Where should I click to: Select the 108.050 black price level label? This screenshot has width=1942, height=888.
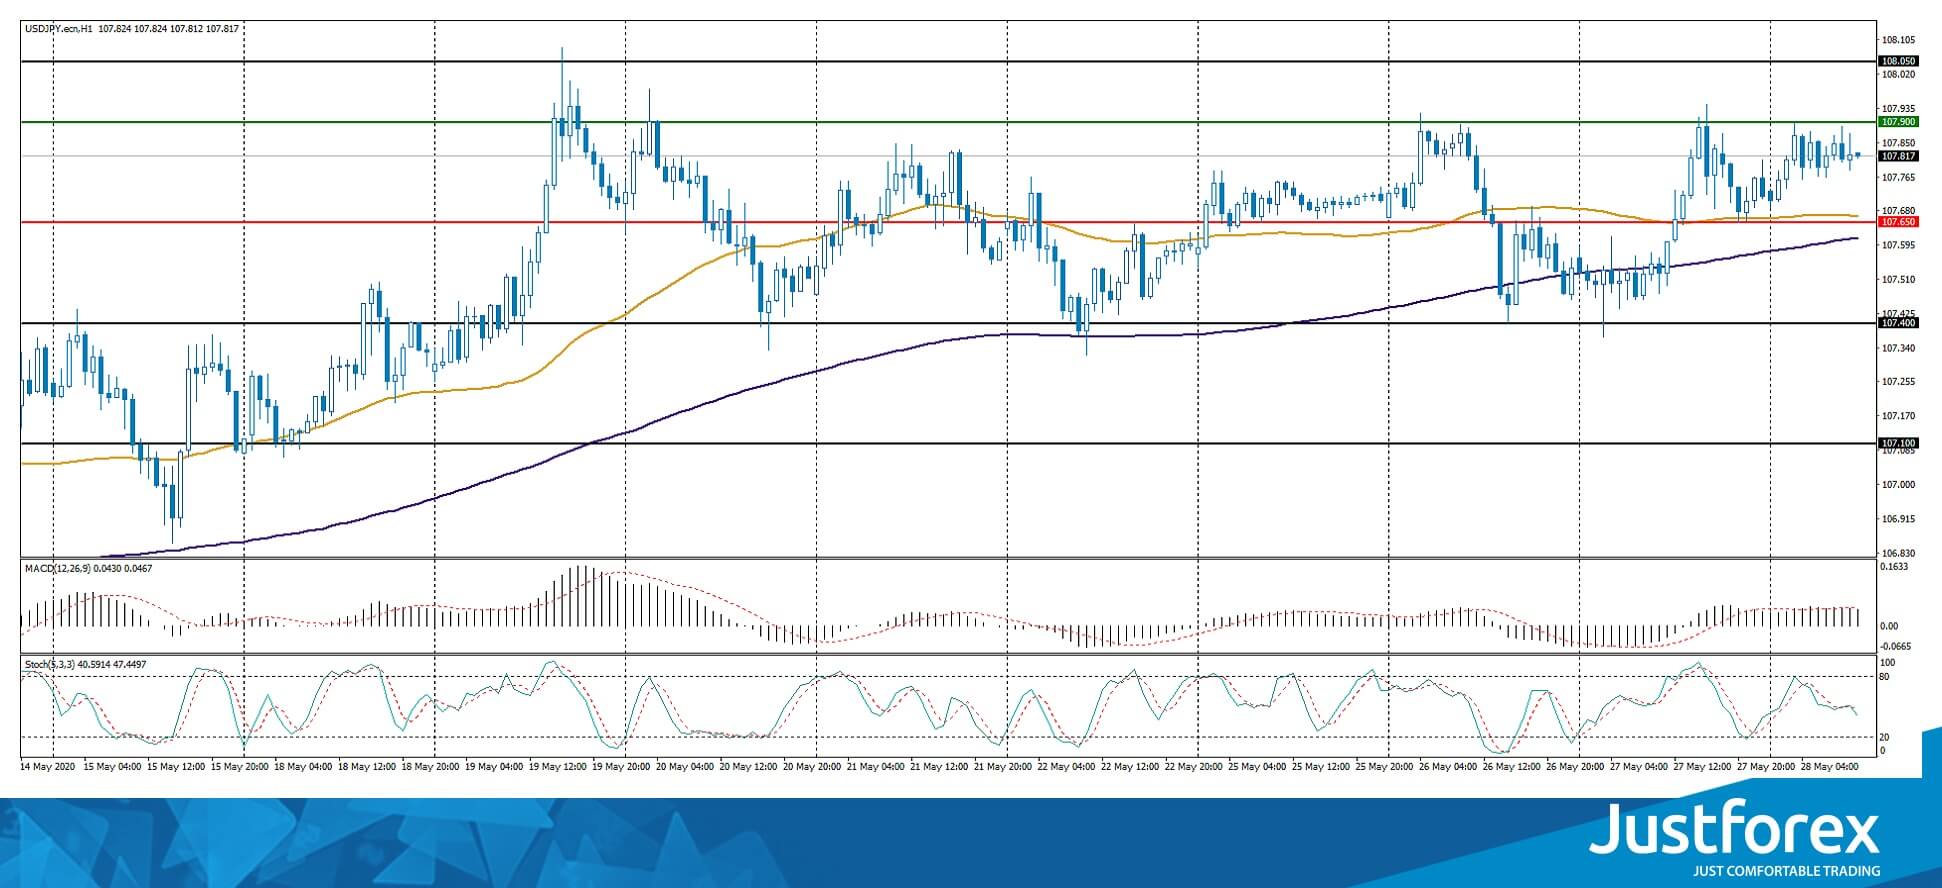[x=1897, y=61]
